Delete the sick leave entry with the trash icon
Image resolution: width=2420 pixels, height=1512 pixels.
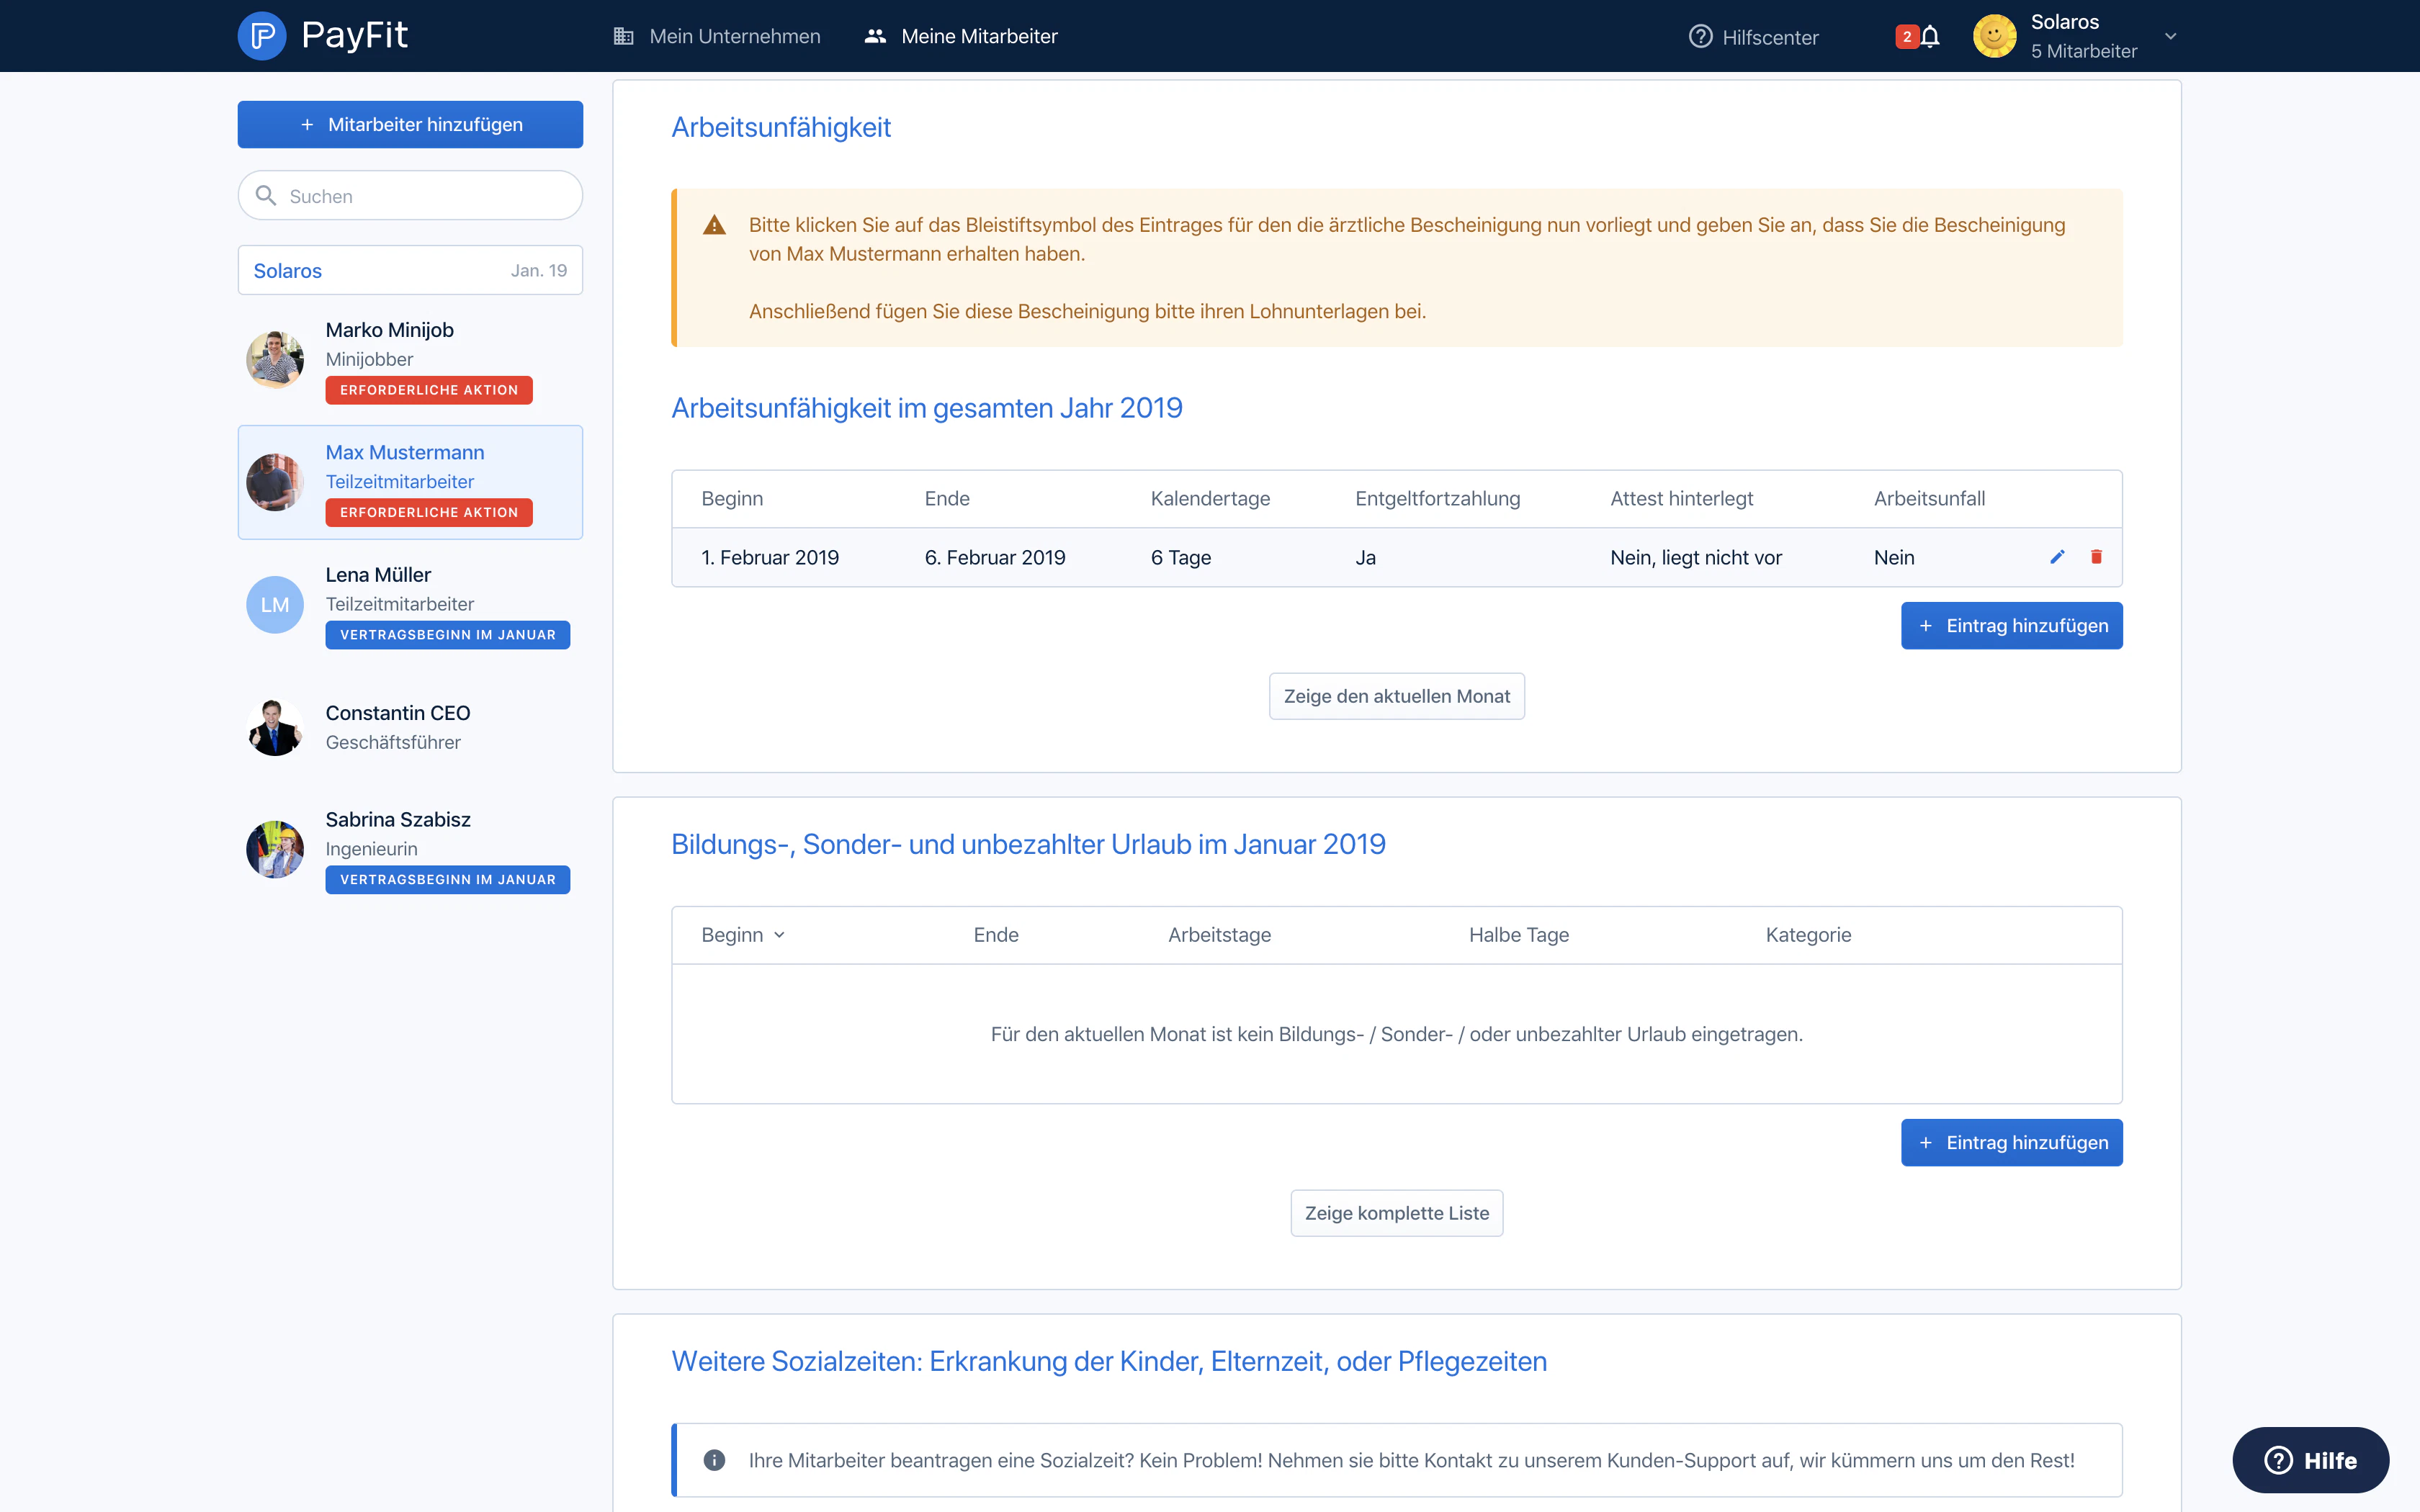pyautogui.click(x=2096, y=557)
